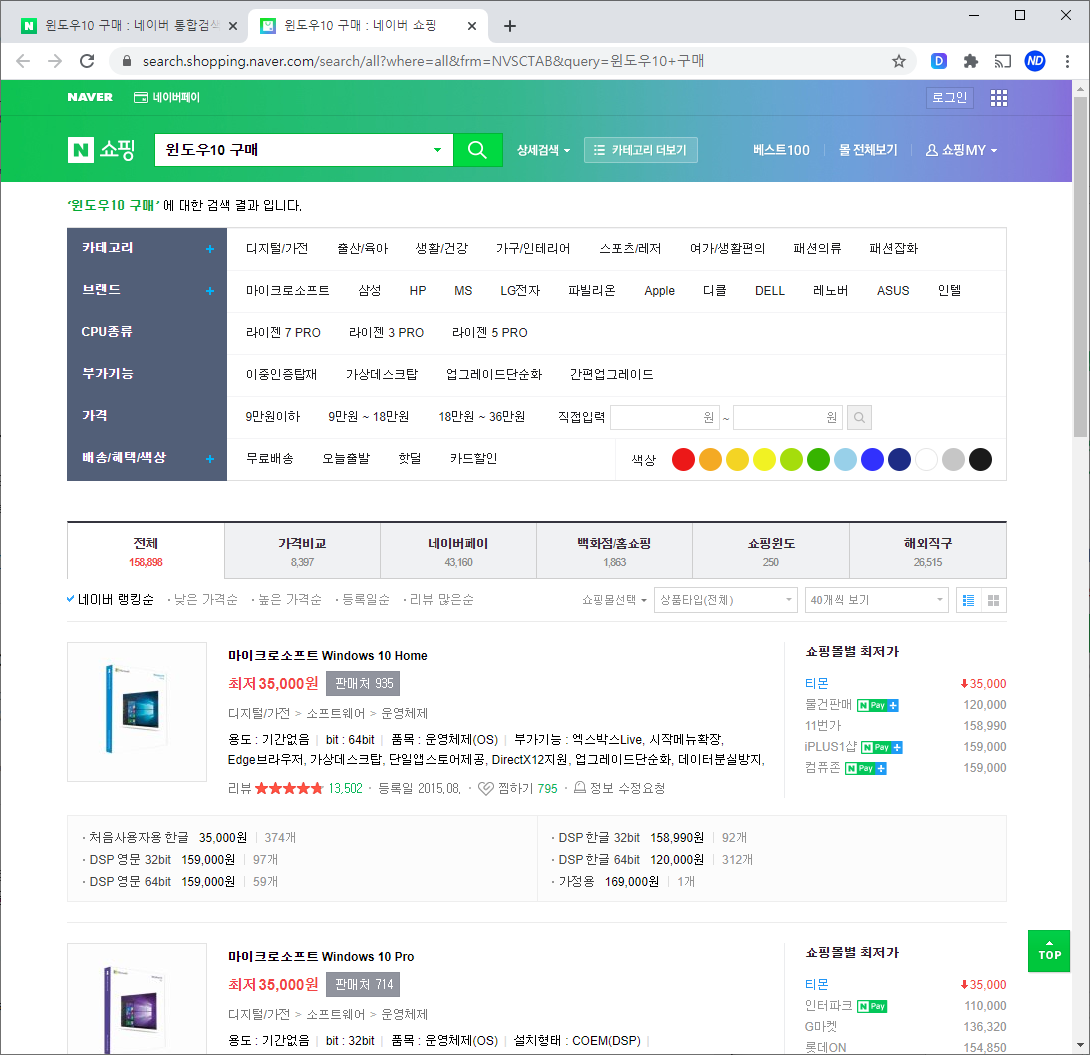This screenshot has height=1055, width=1090.
Task: Sort by 등록일순
Action: click(366, 600)
